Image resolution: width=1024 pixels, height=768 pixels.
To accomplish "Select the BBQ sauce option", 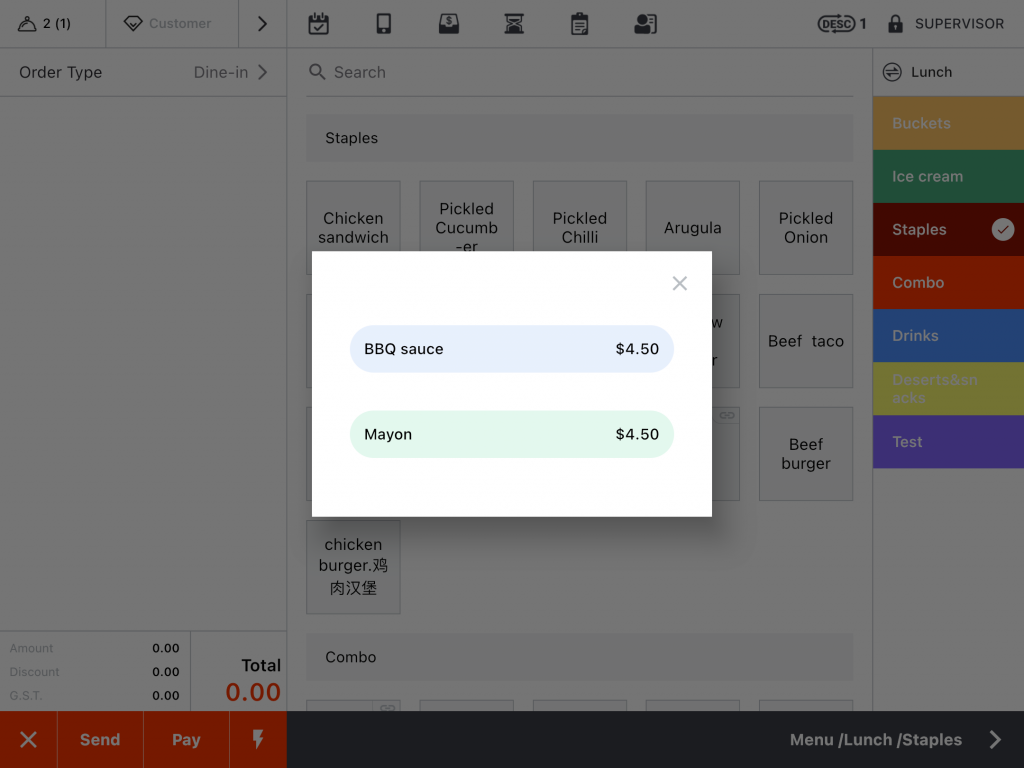I will tap(511, 349).
